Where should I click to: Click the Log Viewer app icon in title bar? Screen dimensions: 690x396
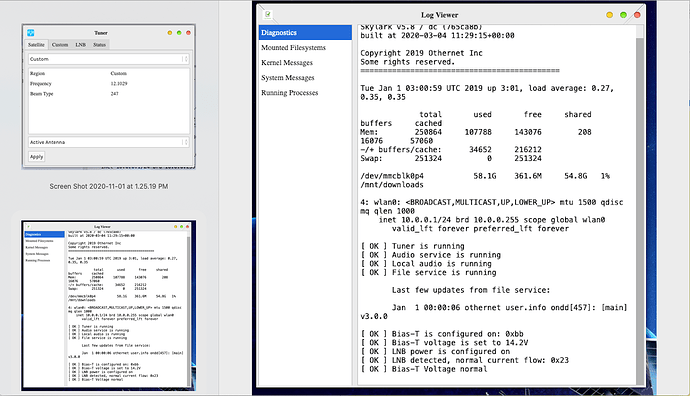(x=268, y=15)
